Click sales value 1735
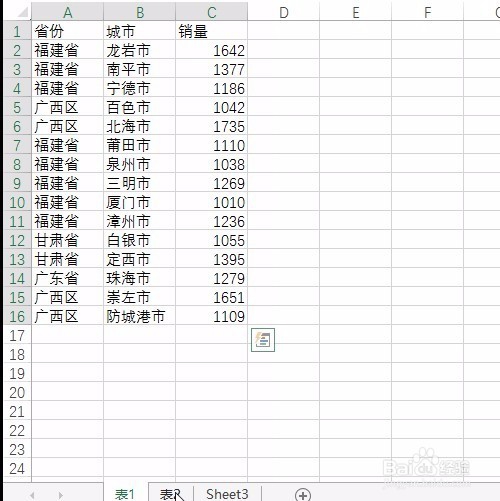Screen dimensions: 500x501 pyautogui.click(x=212, y=126)
